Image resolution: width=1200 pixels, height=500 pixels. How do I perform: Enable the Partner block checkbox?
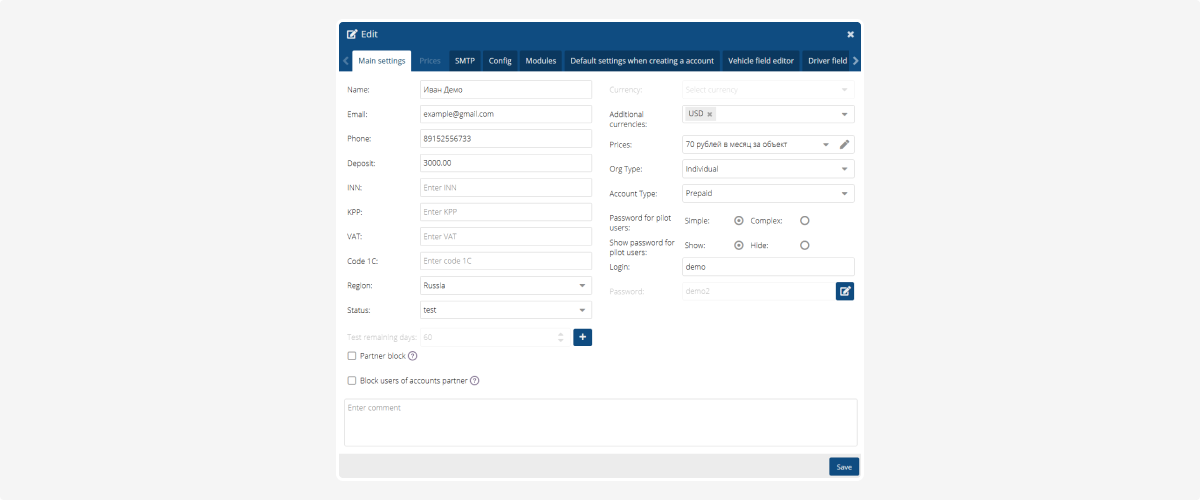coord(351,356)
